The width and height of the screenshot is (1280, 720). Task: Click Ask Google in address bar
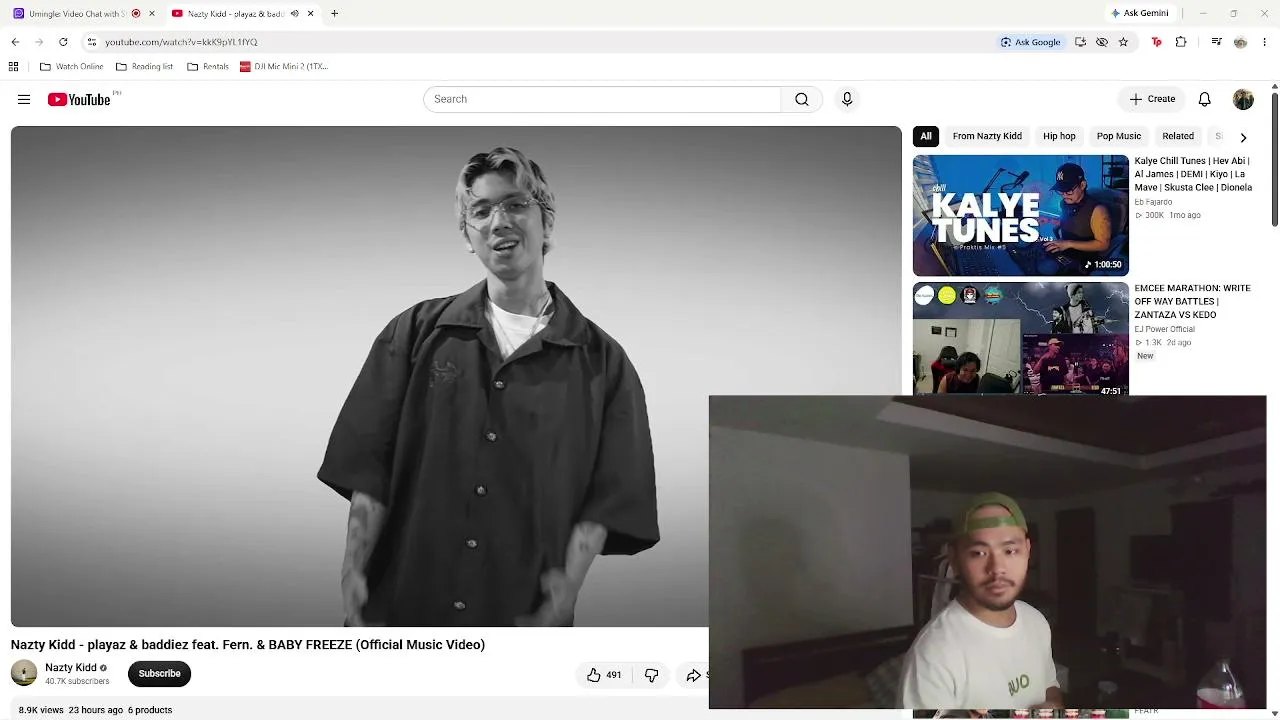coord(1030,42)
